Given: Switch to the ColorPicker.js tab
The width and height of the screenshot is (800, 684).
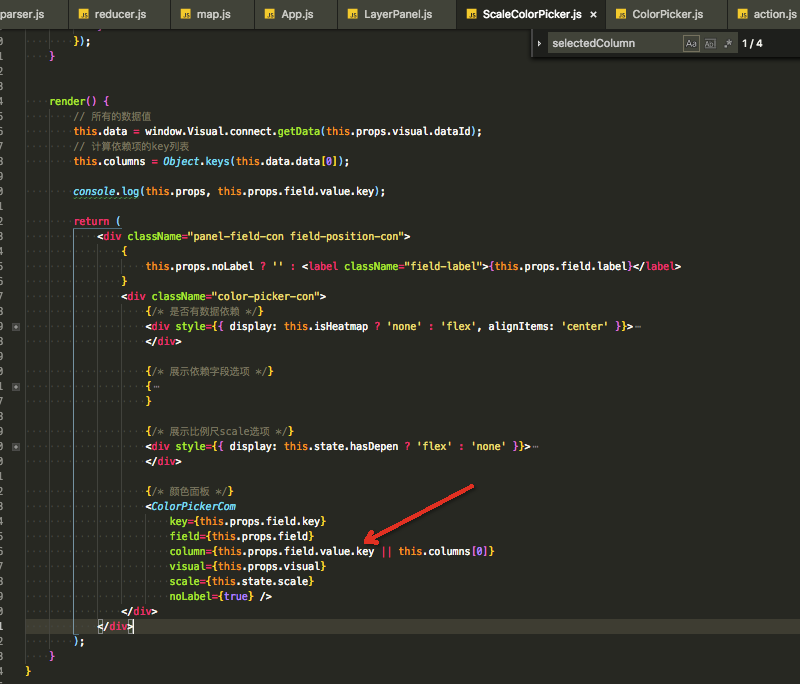Looking at the screenshot, I should (x=666, y=14).
